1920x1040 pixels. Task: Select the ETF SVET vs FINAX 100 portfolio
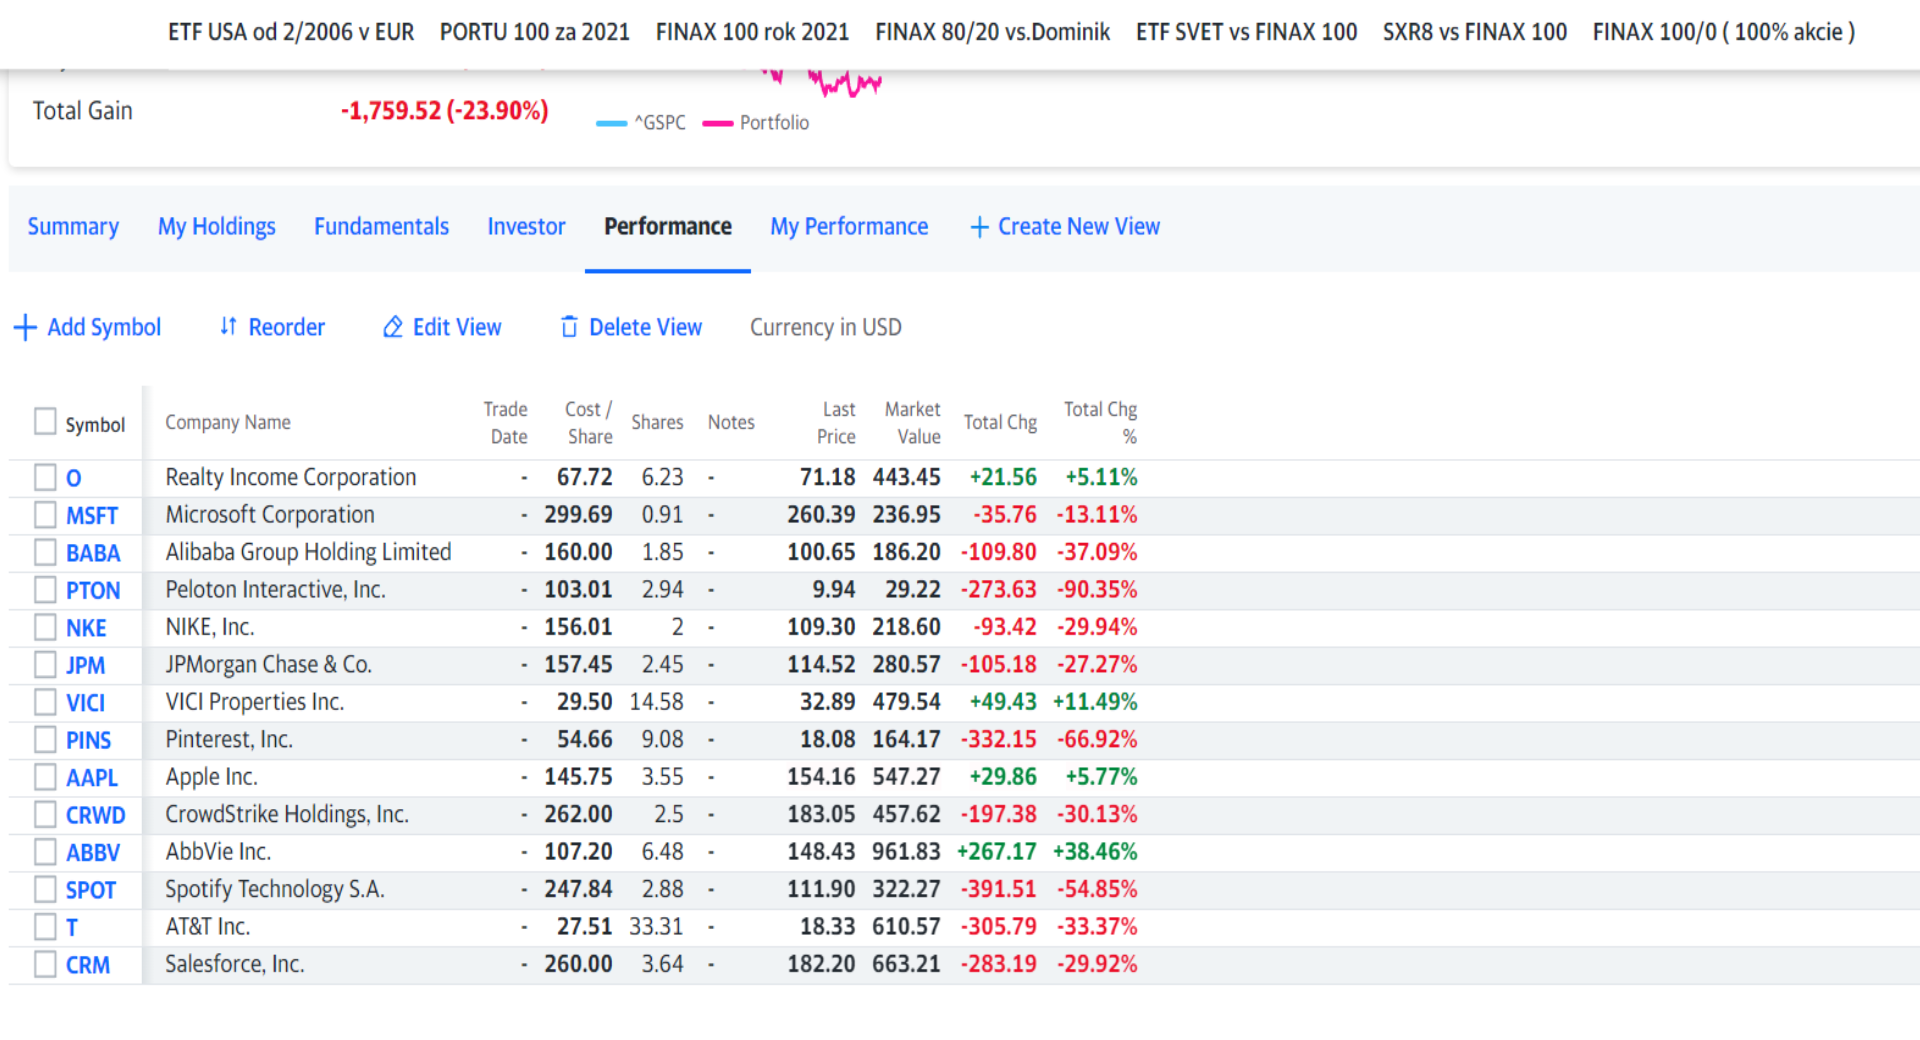click(x=1246, y=32)
